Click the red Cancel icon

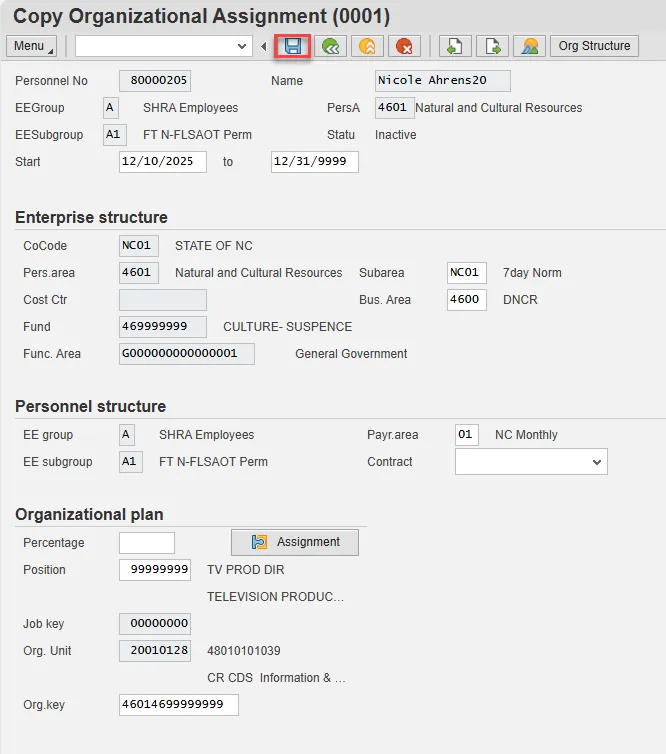[x=404, y=46]
